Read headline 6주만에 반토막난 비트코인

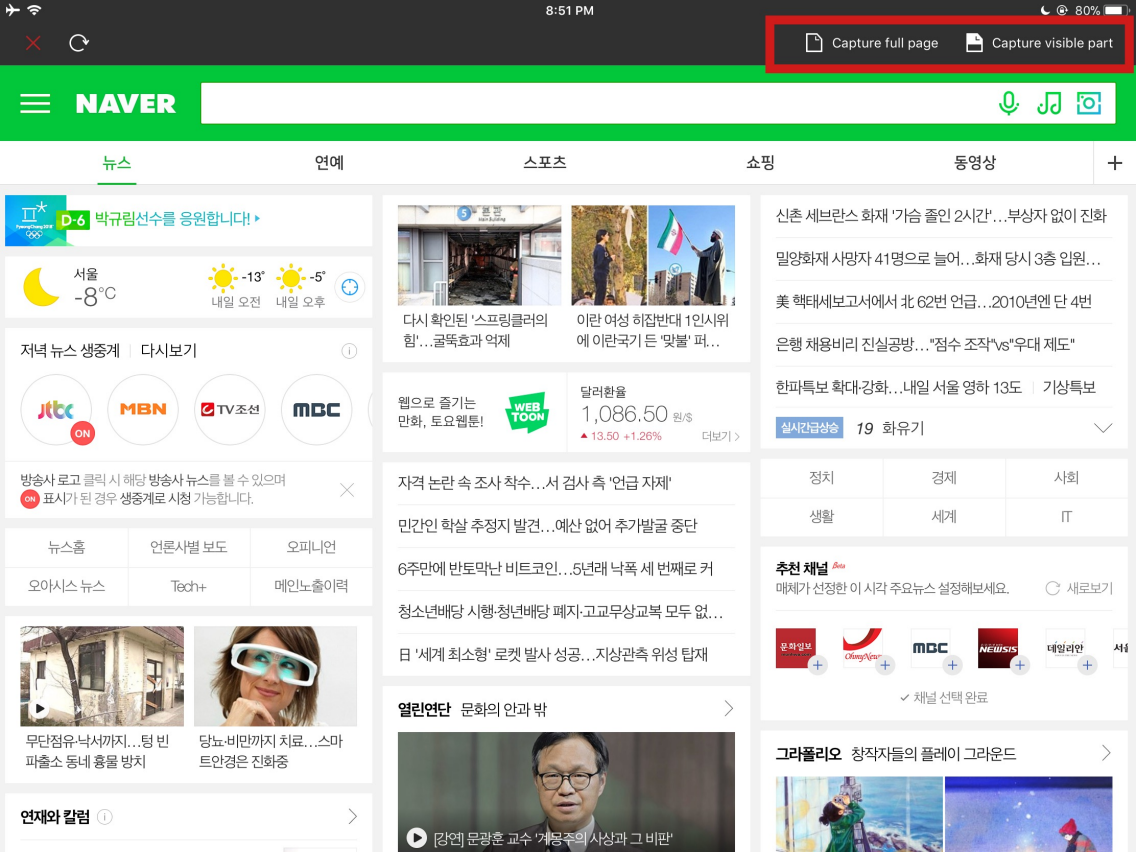555,568
